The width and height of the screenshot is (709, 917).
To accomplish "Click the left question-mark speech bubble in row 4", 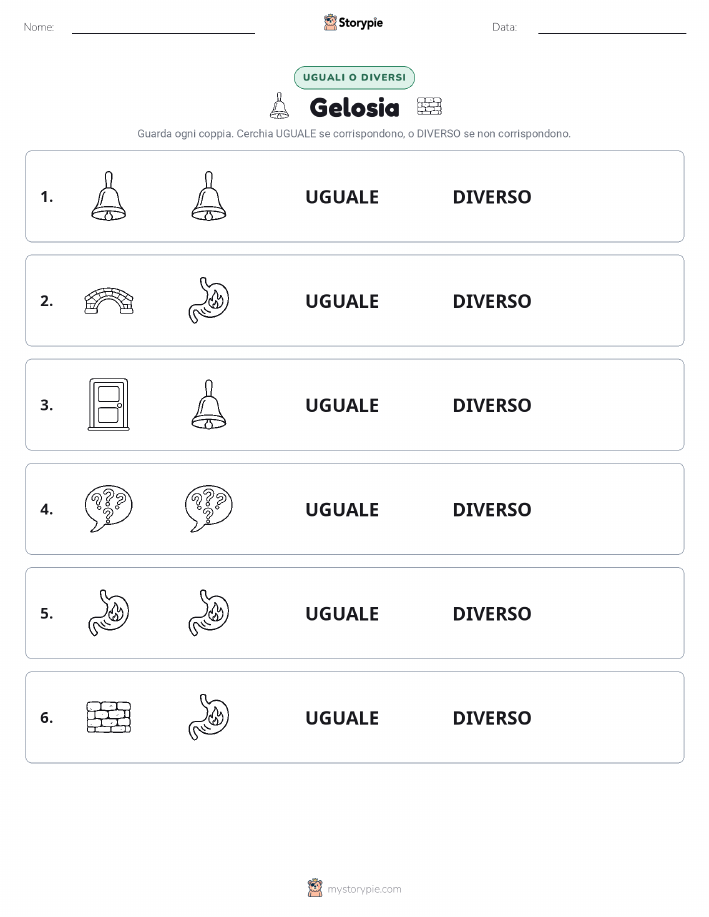I will click(109, 509).
